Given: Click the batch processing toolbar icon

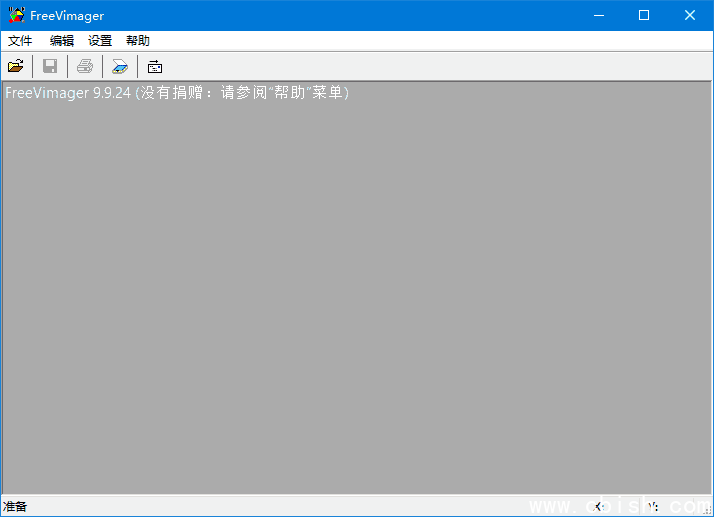Looking at the screenshot, I should [155, 67].
